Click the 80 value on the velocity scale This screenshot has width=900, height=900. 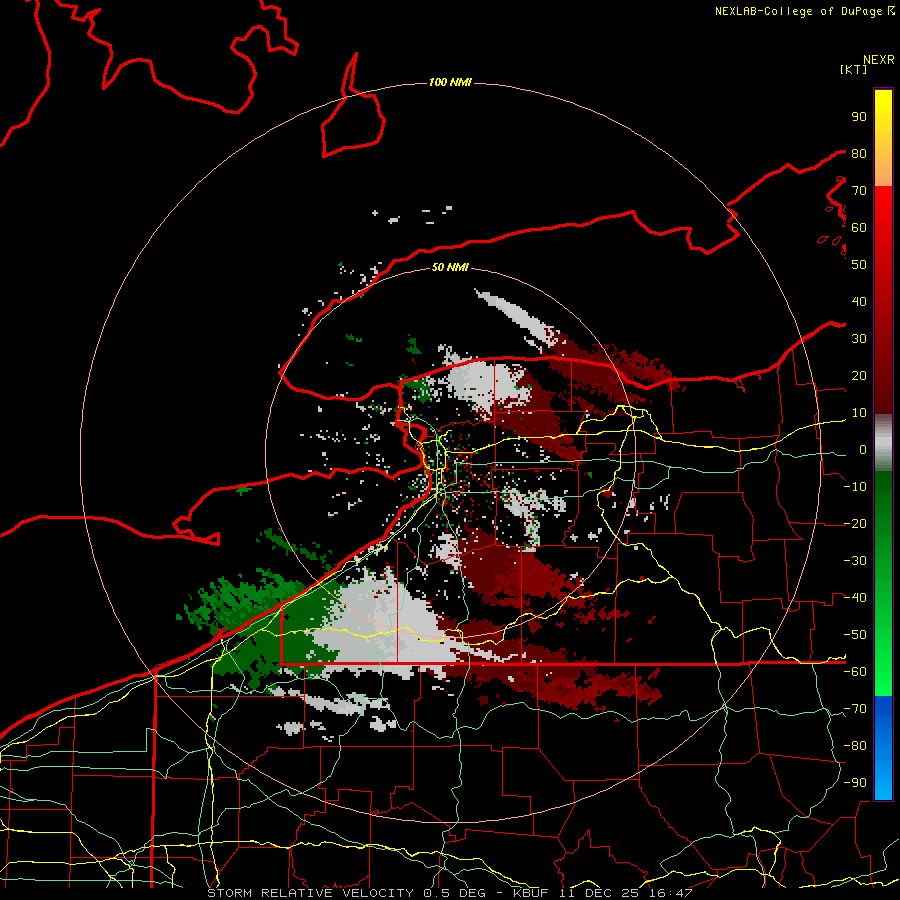click(x=859, y=154)
